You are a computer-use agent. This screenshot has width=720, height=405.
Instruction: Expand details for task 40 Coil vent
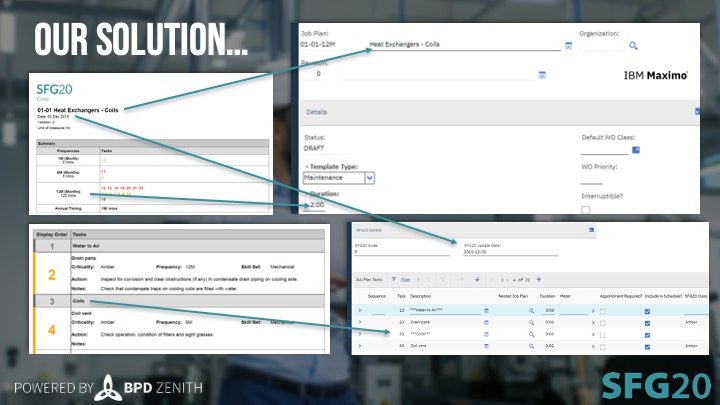click(360, 346)
